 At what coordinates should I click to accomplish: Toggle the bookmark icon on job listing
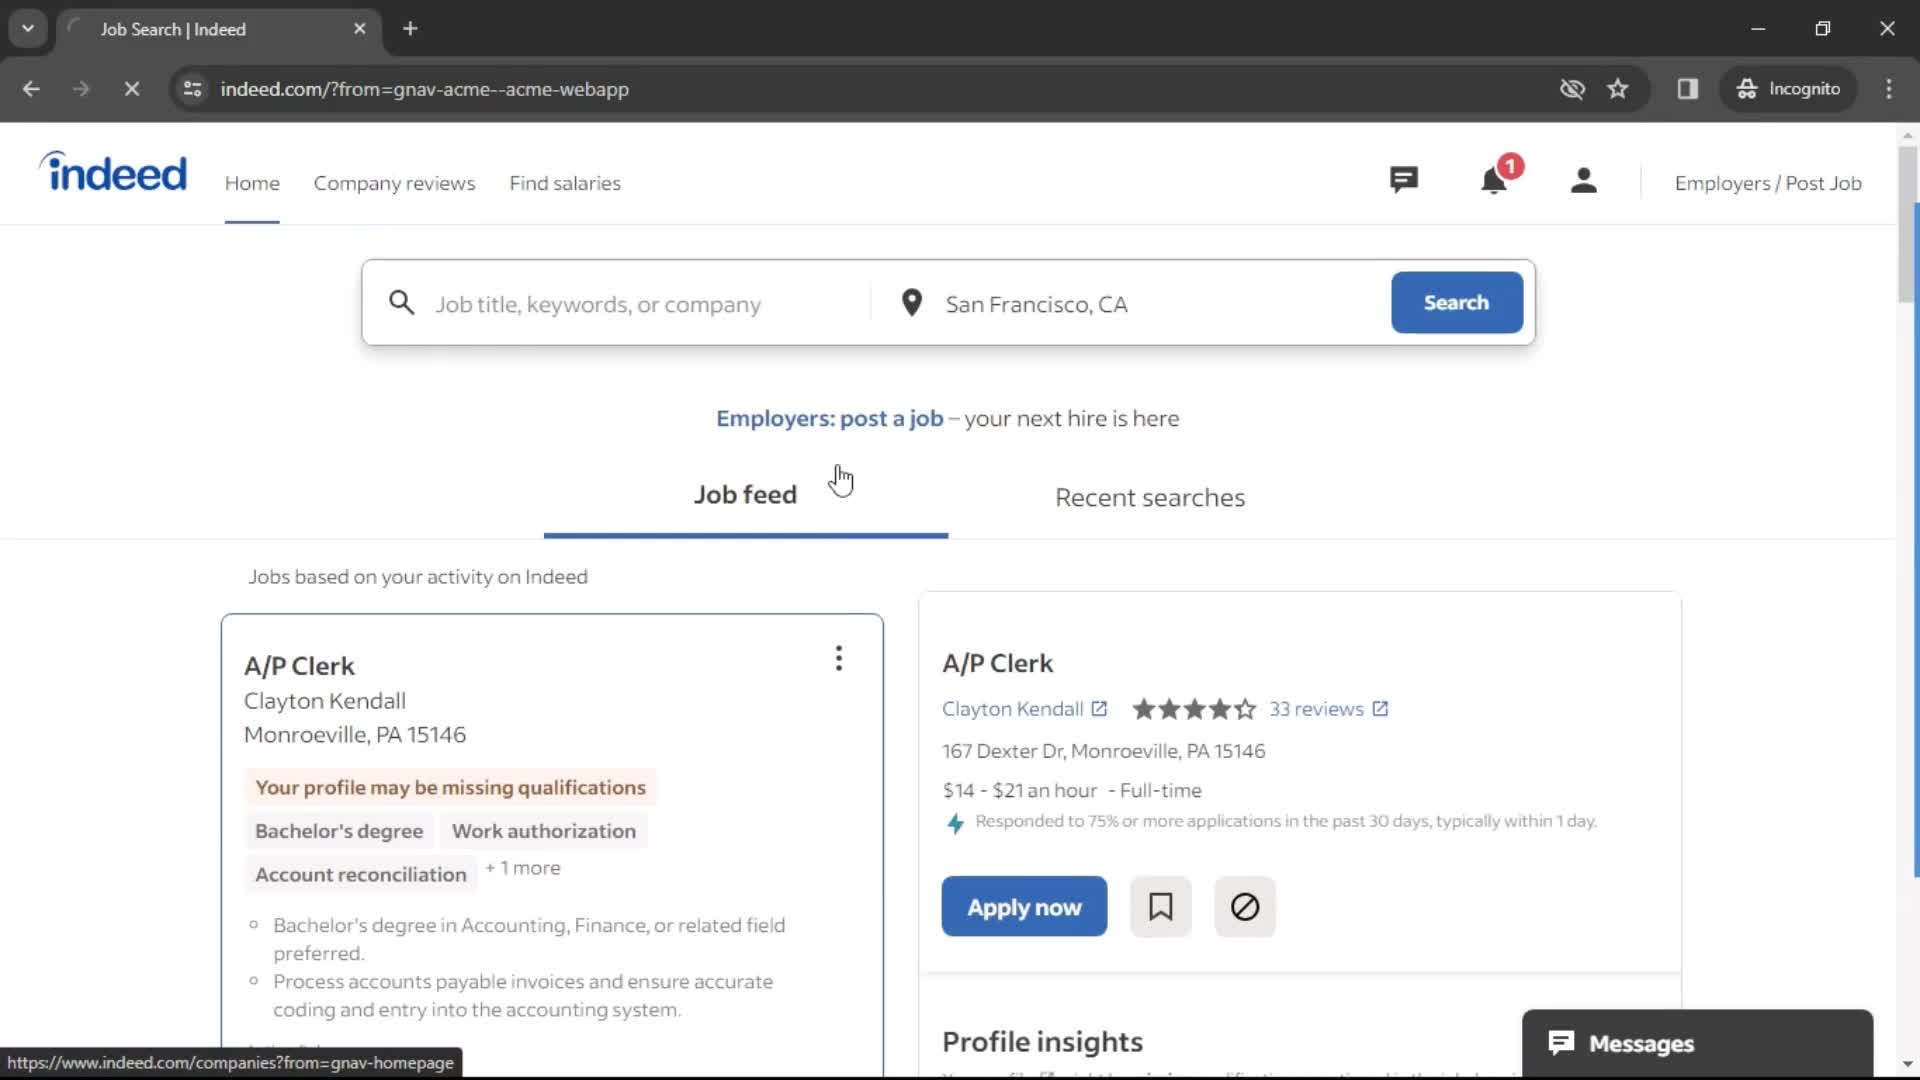[1160, 906]
